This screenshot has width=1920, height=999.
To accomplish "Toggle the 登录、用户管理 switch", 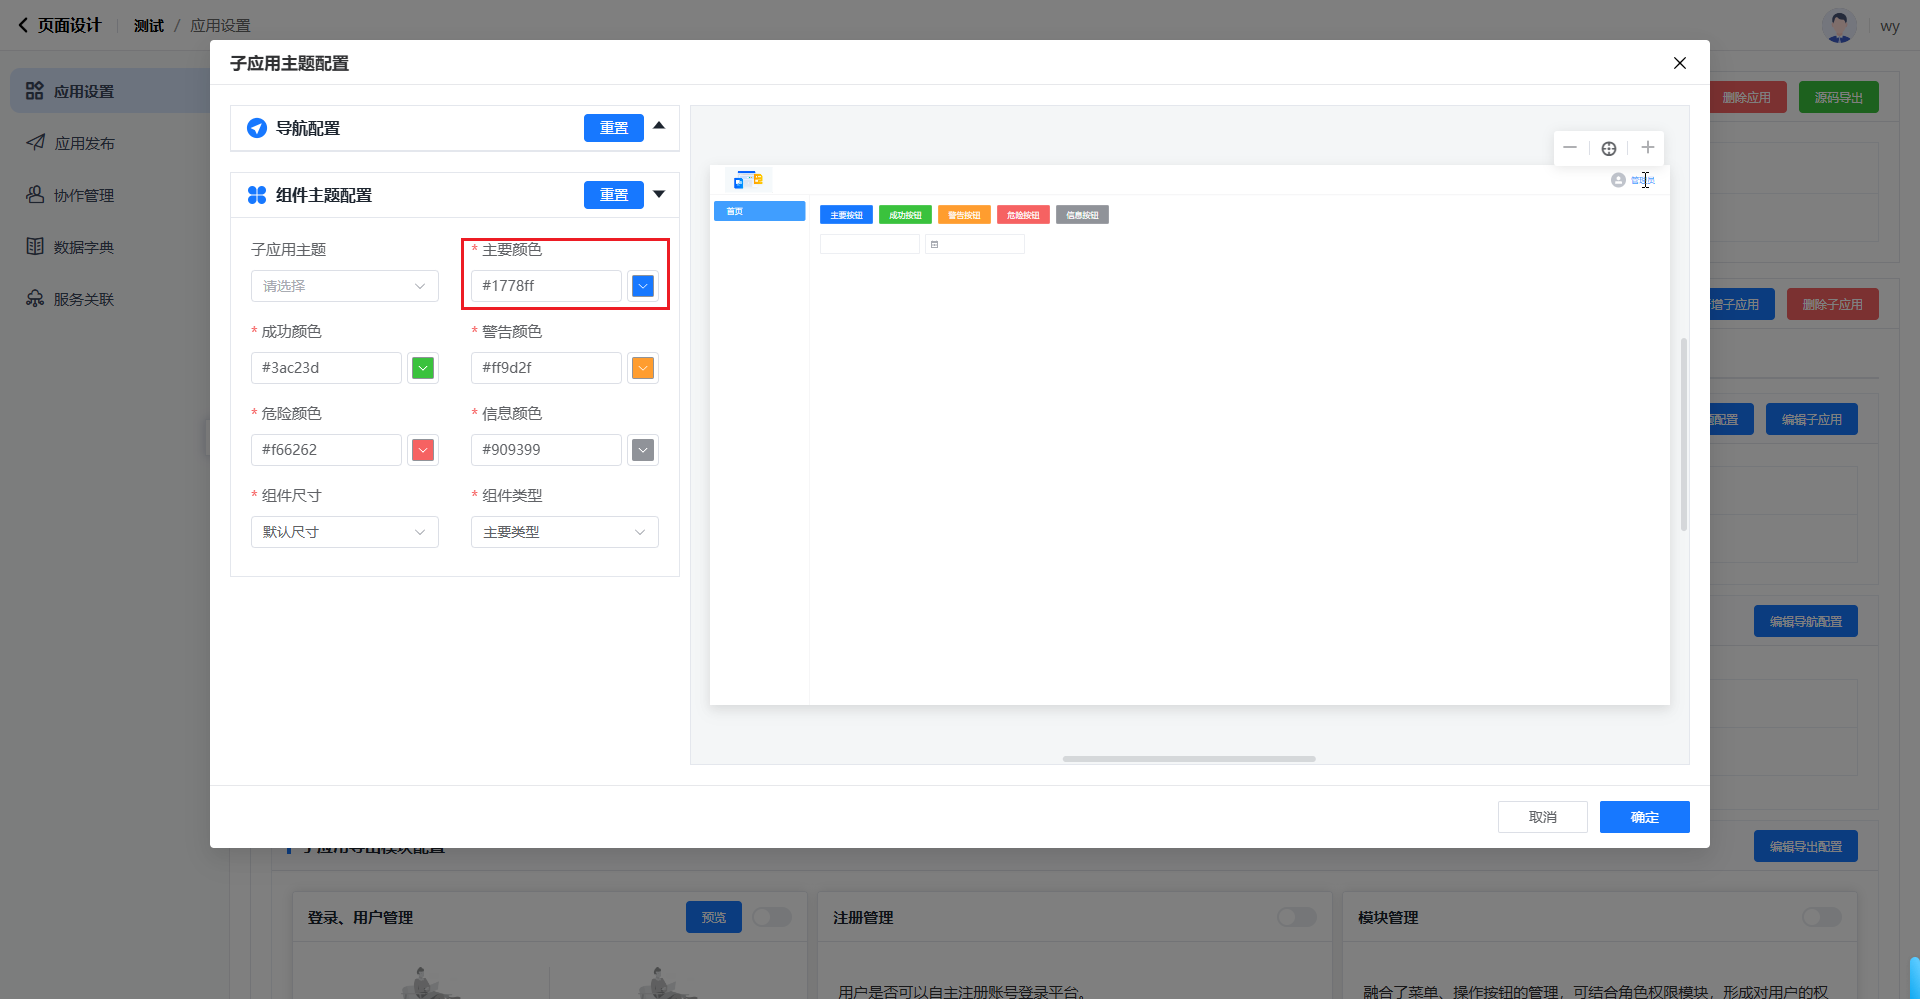I will point(772,917).
